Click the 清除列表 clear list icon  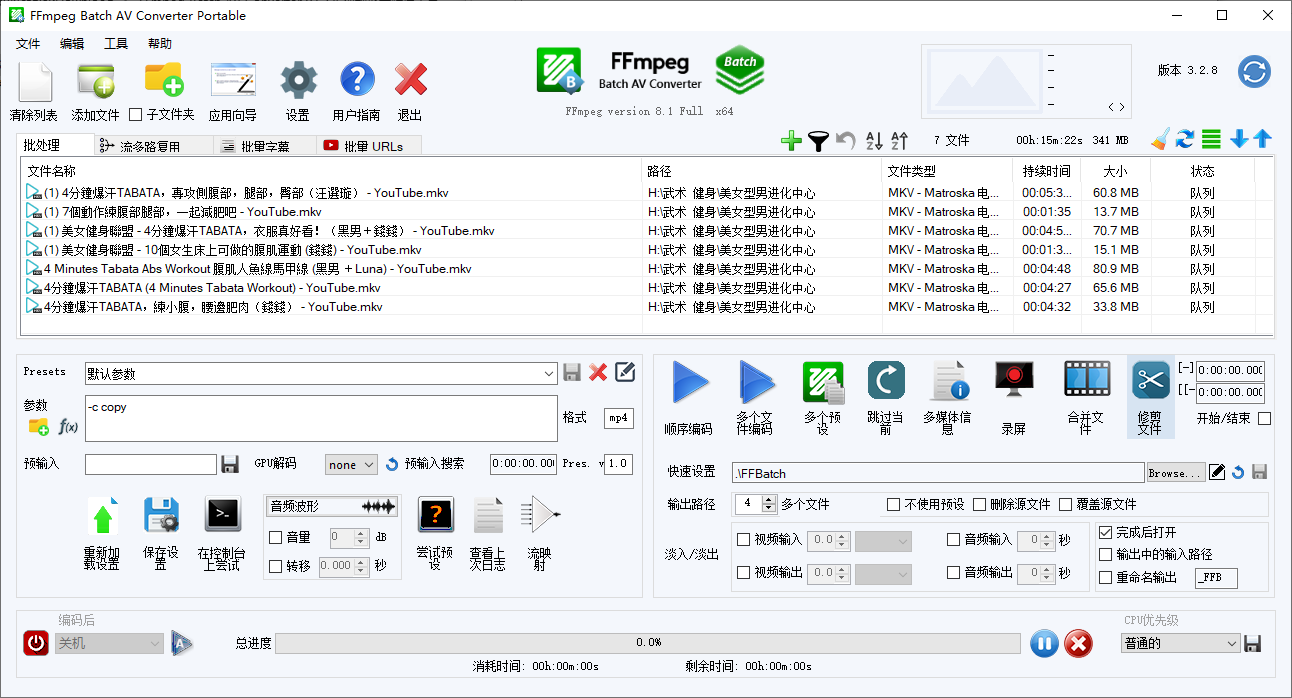click(35, 81)
